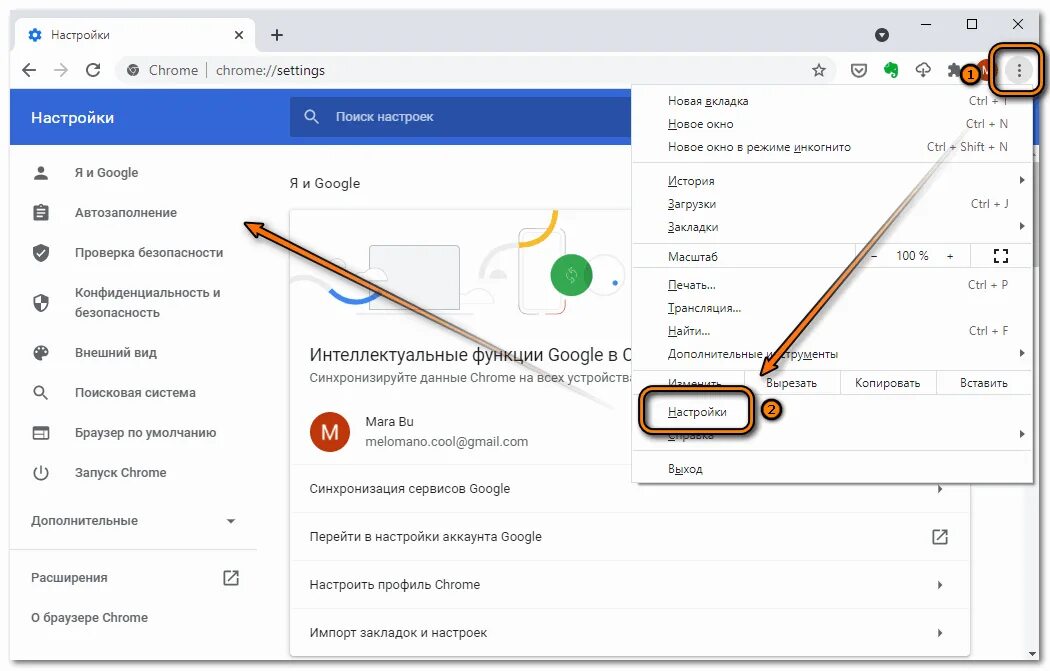Click the cloud download extension icon
1050x671 pixels.
[923, 70]
